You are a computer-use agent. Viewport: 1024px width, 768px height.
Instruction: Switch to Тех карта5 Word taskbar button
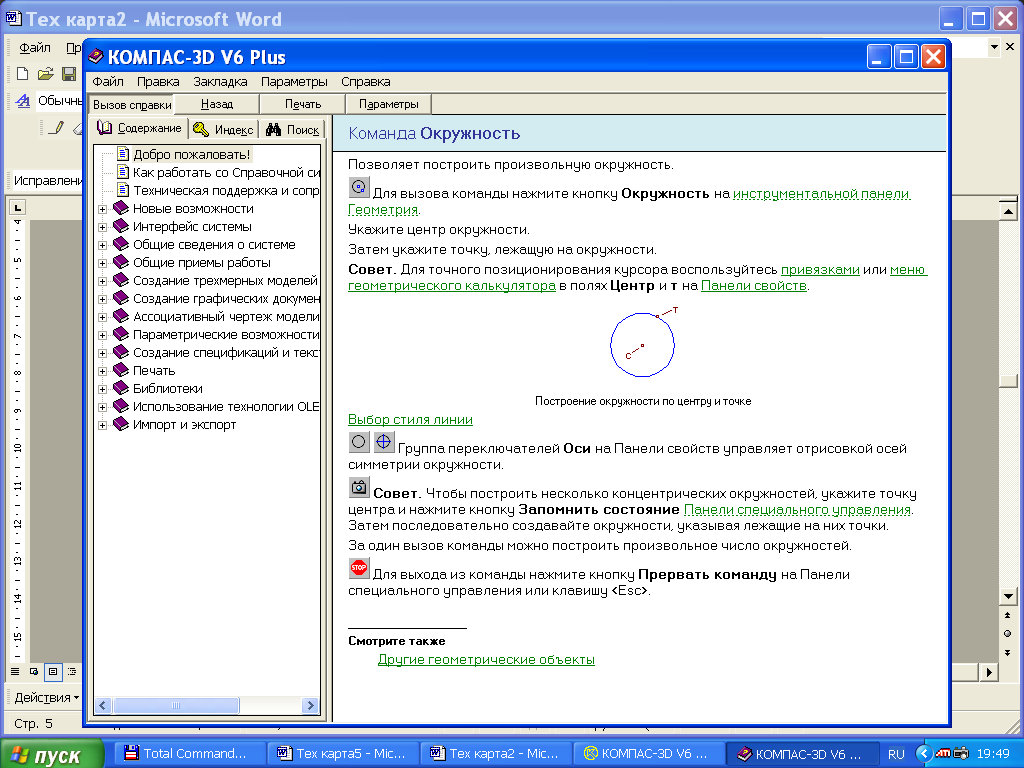pos(343,753)
